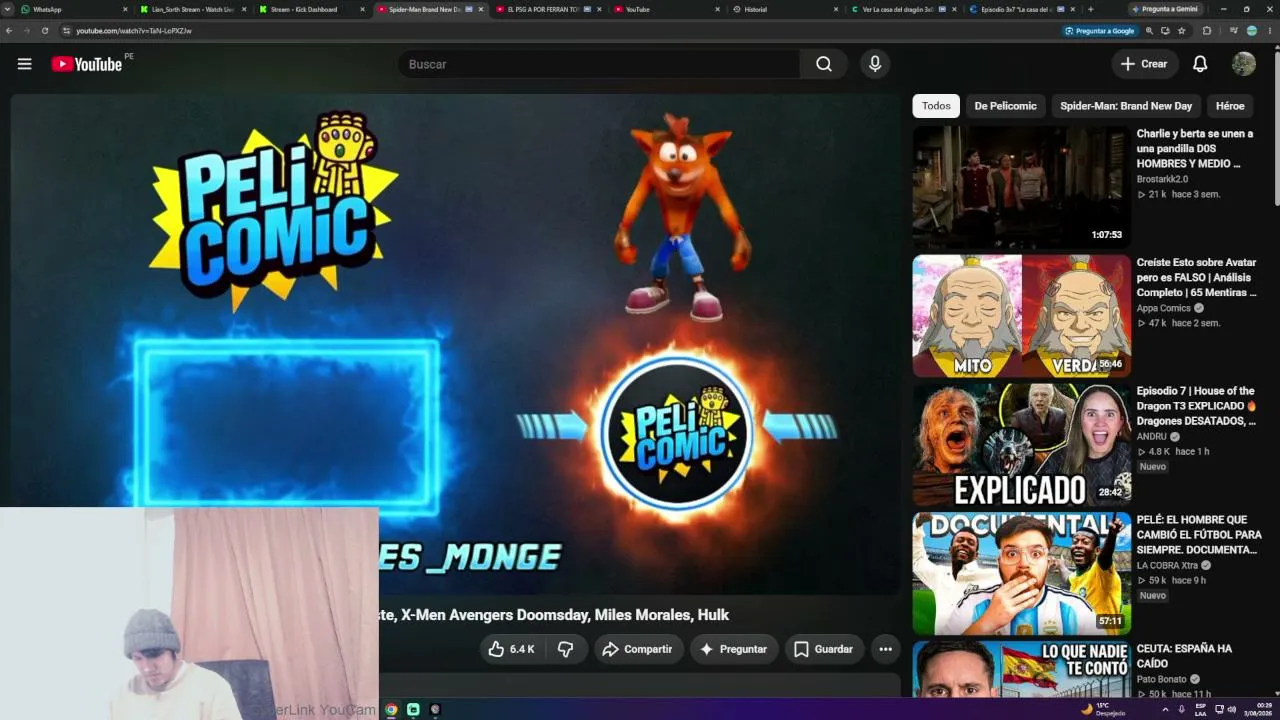Filter recommendations by De Pelicomic chip

pos(1005,106)
